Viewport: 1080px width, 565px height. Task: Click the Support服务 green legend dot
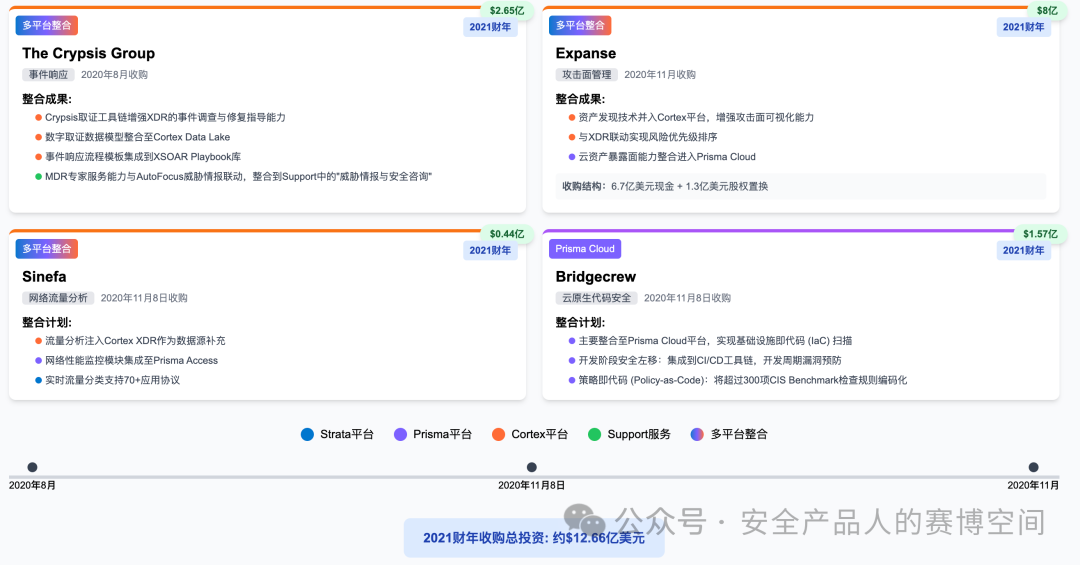tap(594, 434)
